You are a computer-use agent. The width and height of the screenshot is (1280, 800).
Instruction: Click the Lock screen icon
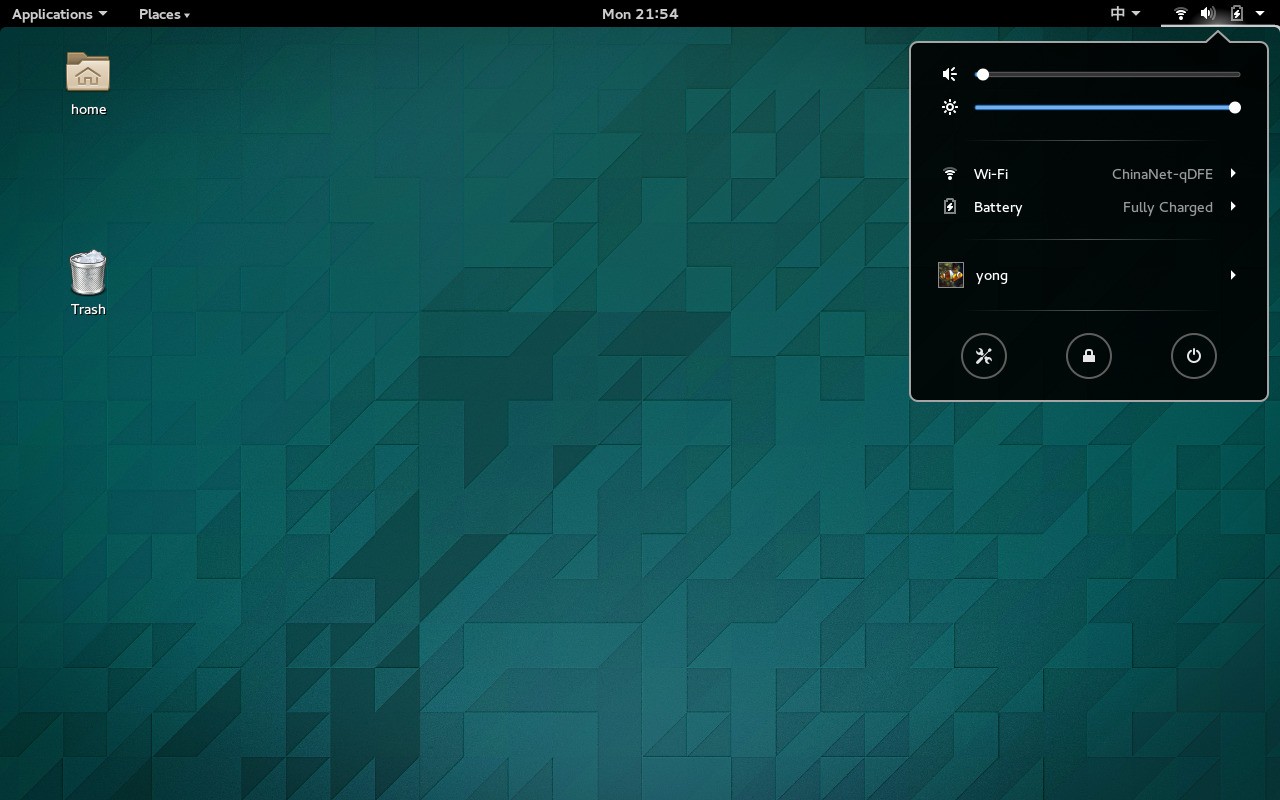pos(1089,356)
